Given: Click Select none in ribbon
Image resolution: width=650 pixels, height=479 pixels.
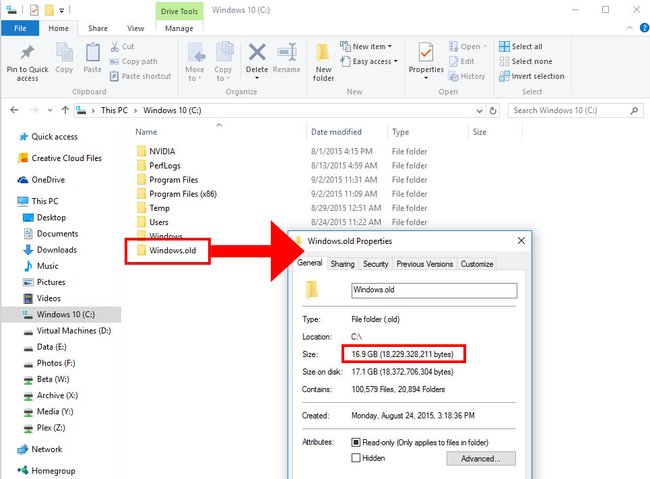Looking at the screenshot, I should pos(526,61).
